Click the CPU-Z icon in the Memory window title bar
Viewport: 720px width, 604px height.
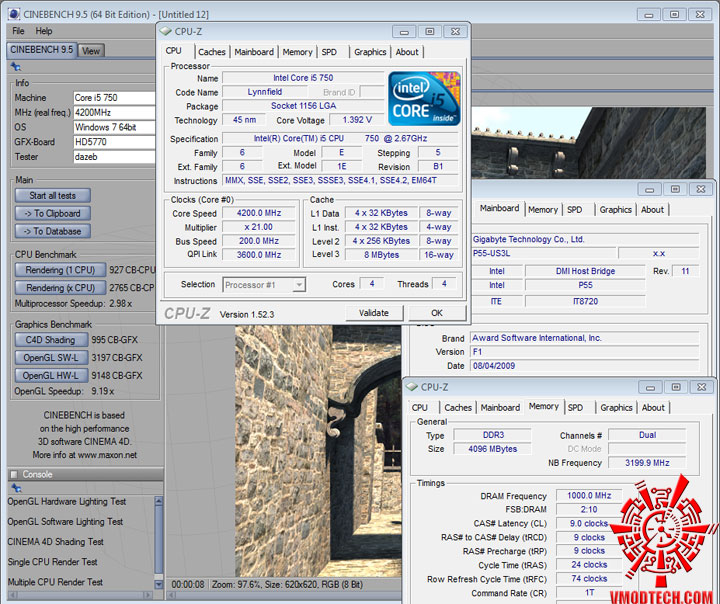coord(411,387)
